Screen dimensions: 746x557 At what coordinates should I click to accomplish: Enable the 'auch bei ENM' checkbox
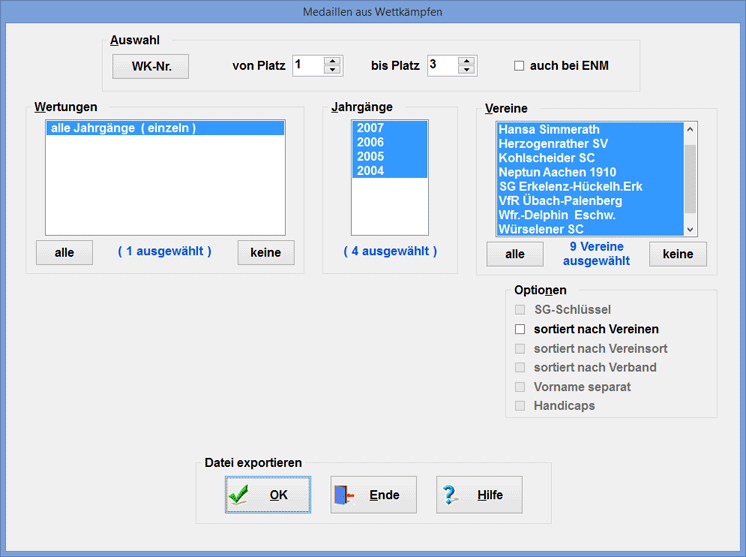tap(519, 66)
